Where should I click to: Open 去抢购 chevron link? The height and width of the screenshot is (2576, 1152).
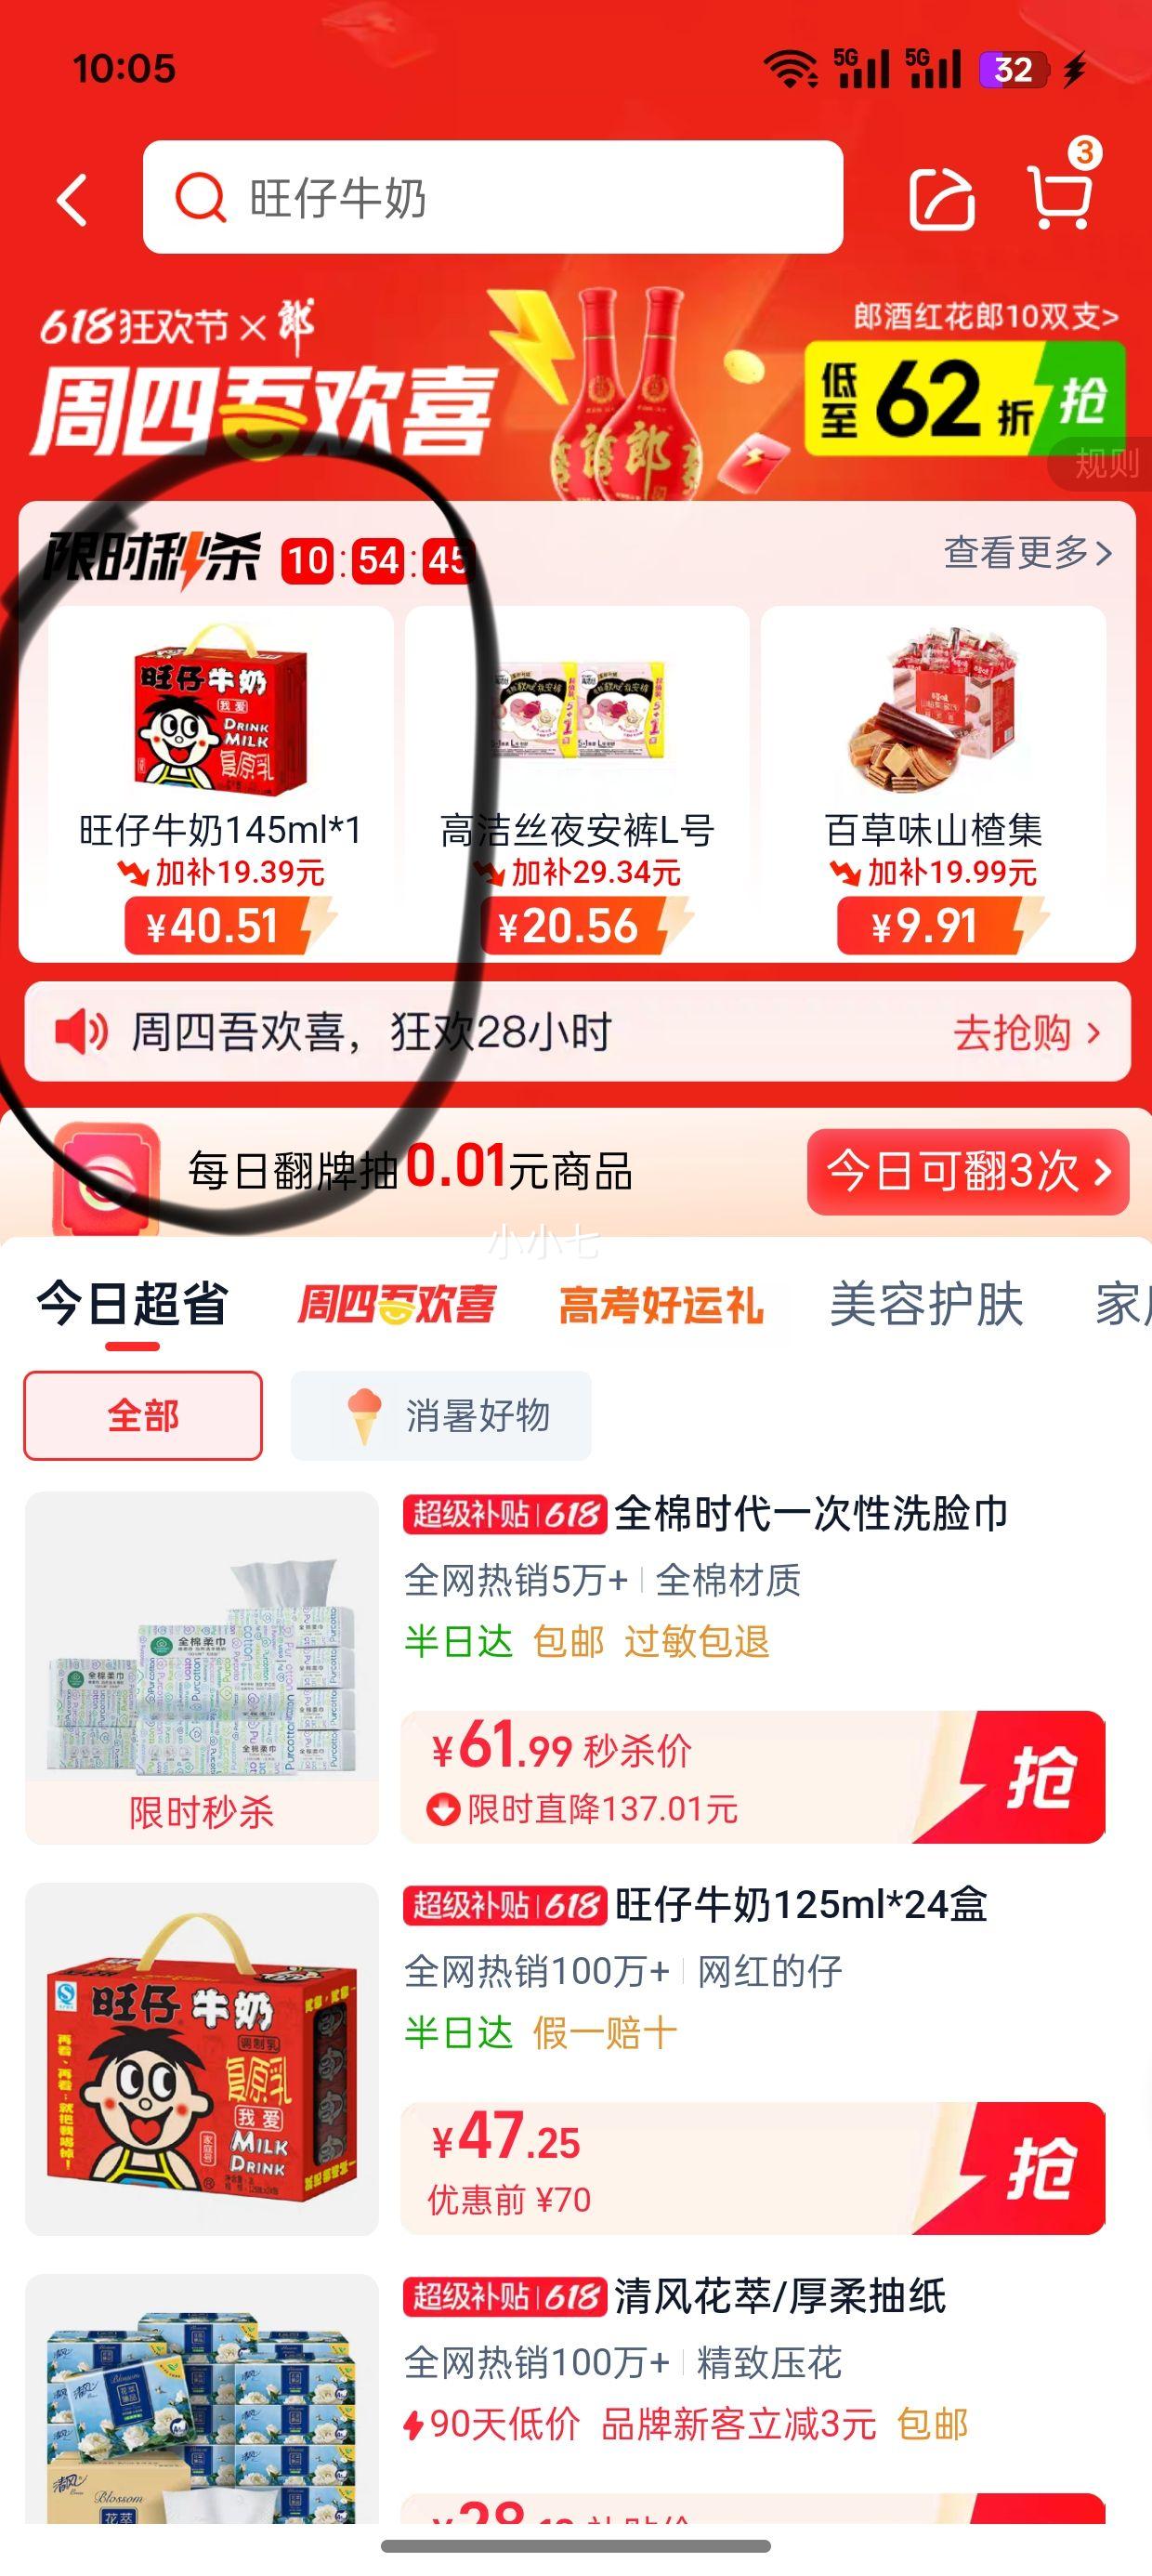(1027, 1032)
